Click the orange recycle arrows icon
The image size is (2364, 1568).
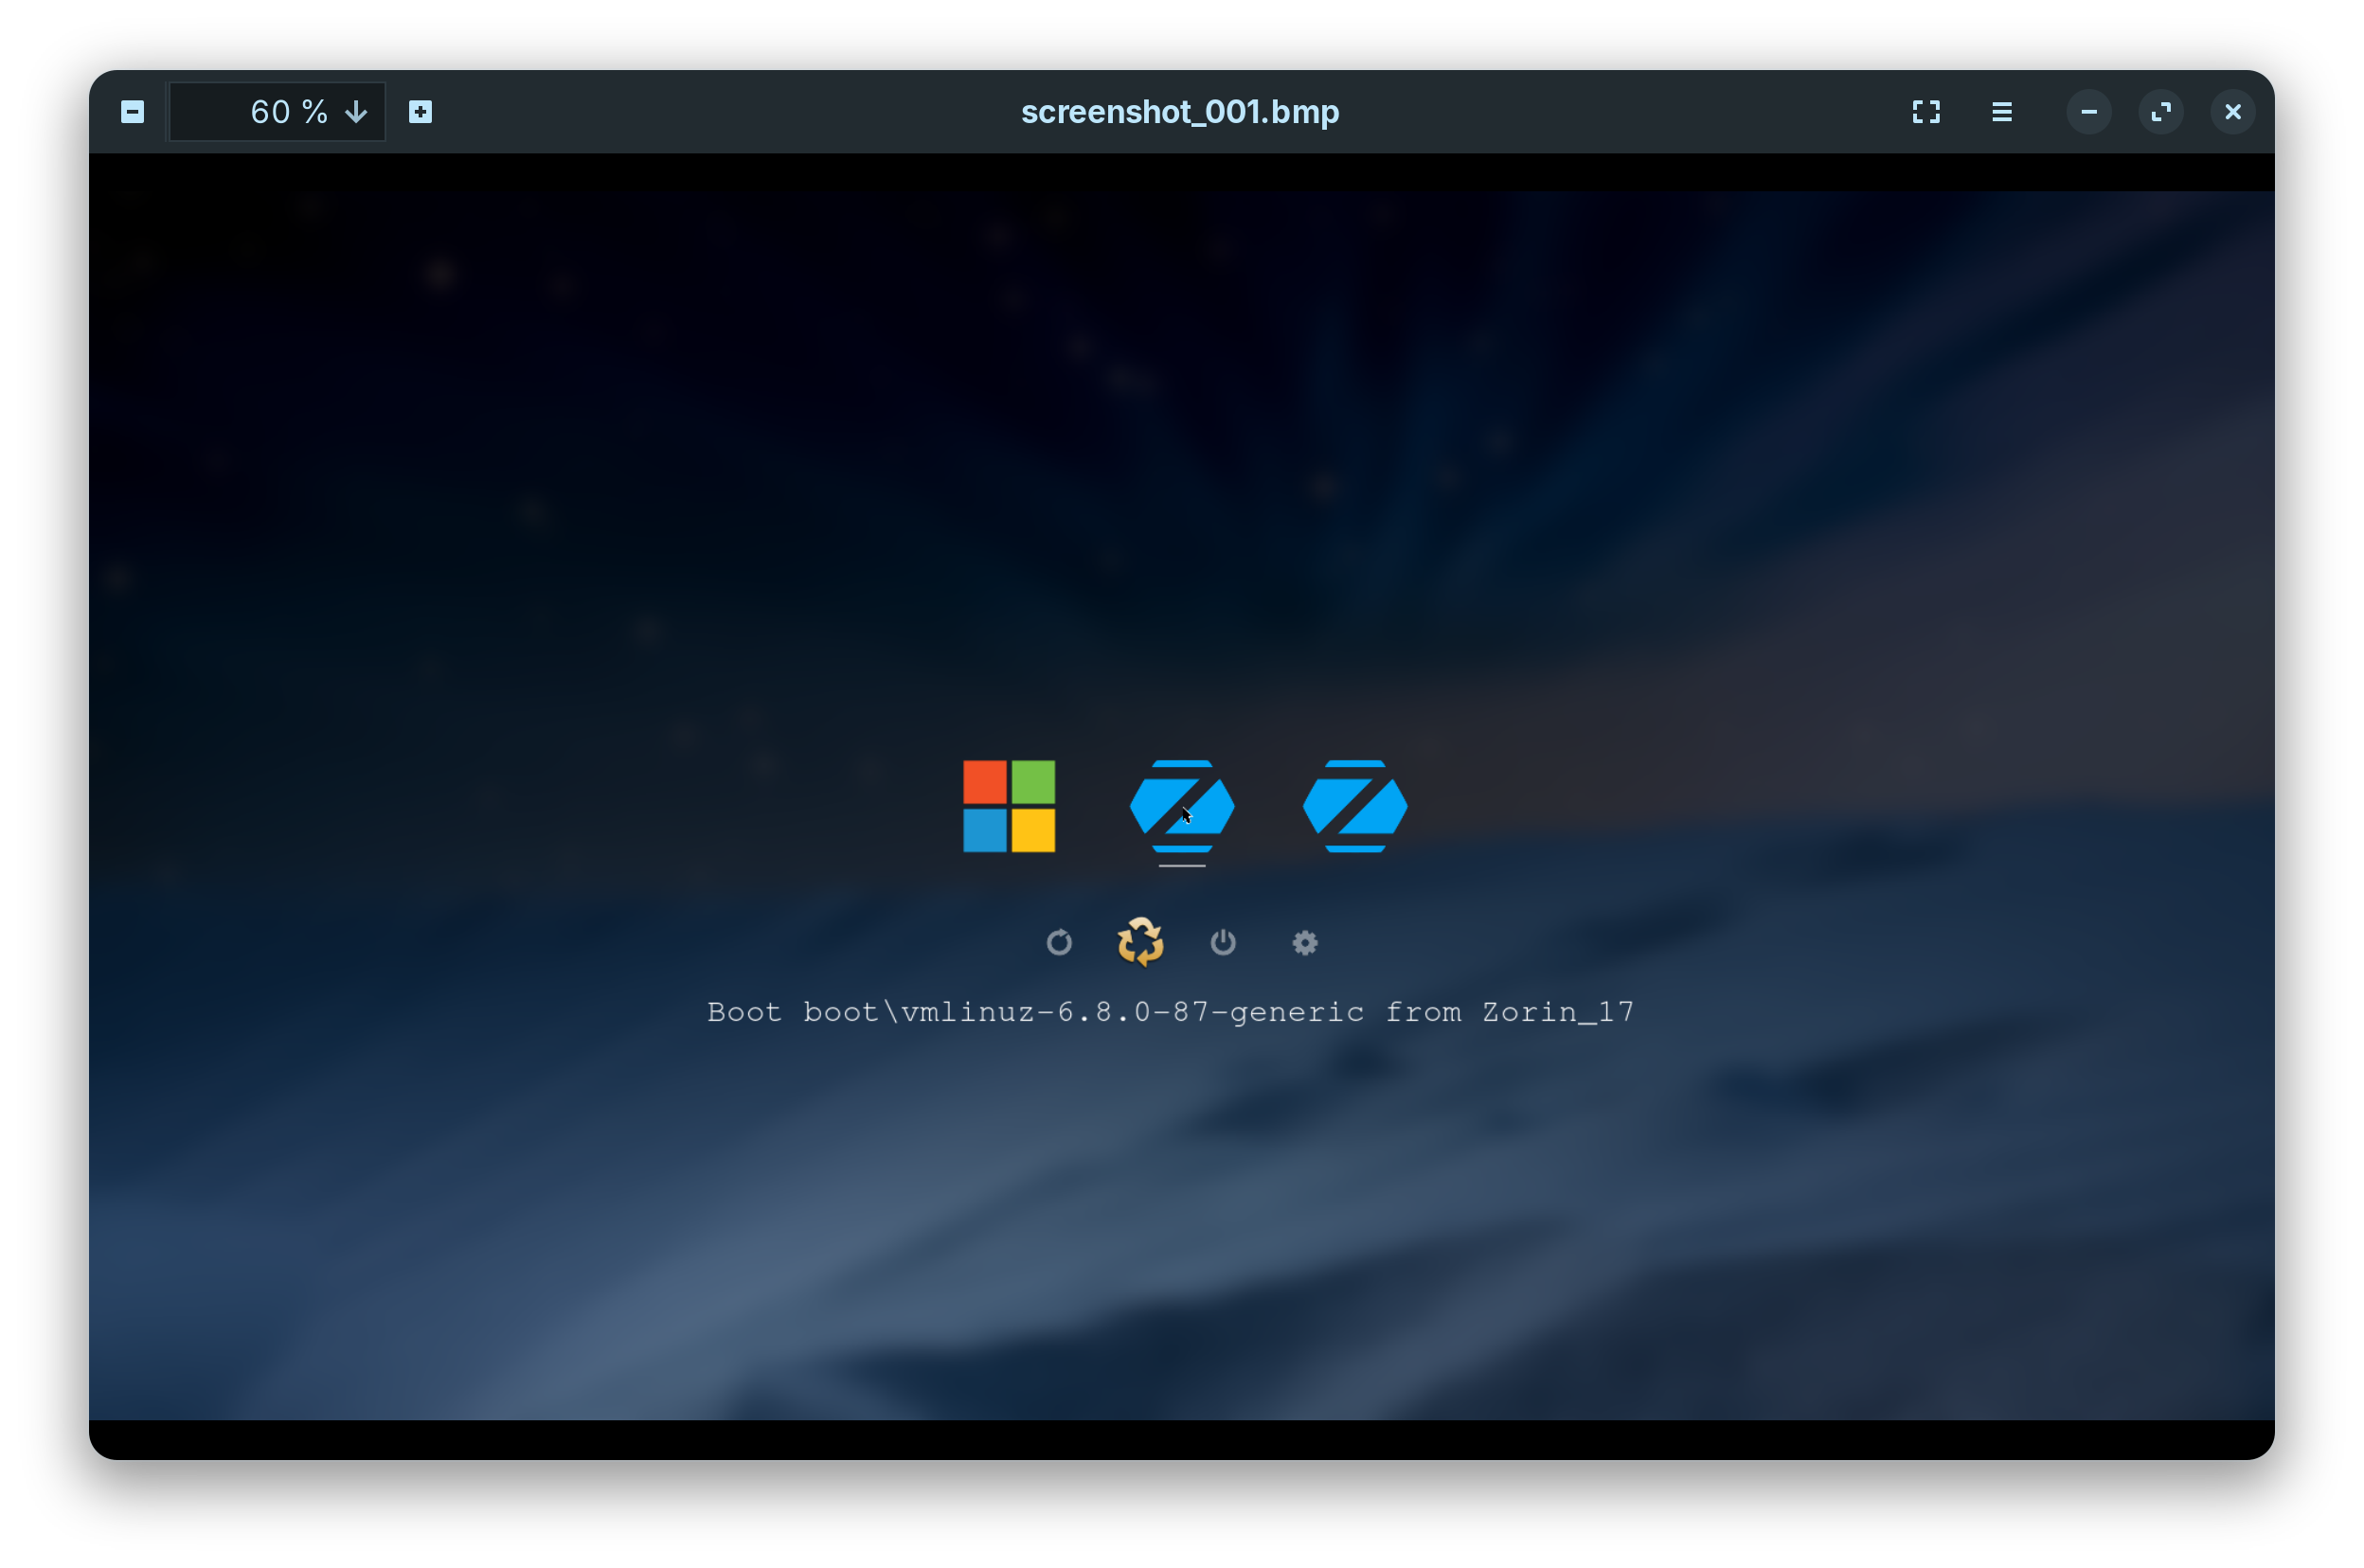[1140, 942]
